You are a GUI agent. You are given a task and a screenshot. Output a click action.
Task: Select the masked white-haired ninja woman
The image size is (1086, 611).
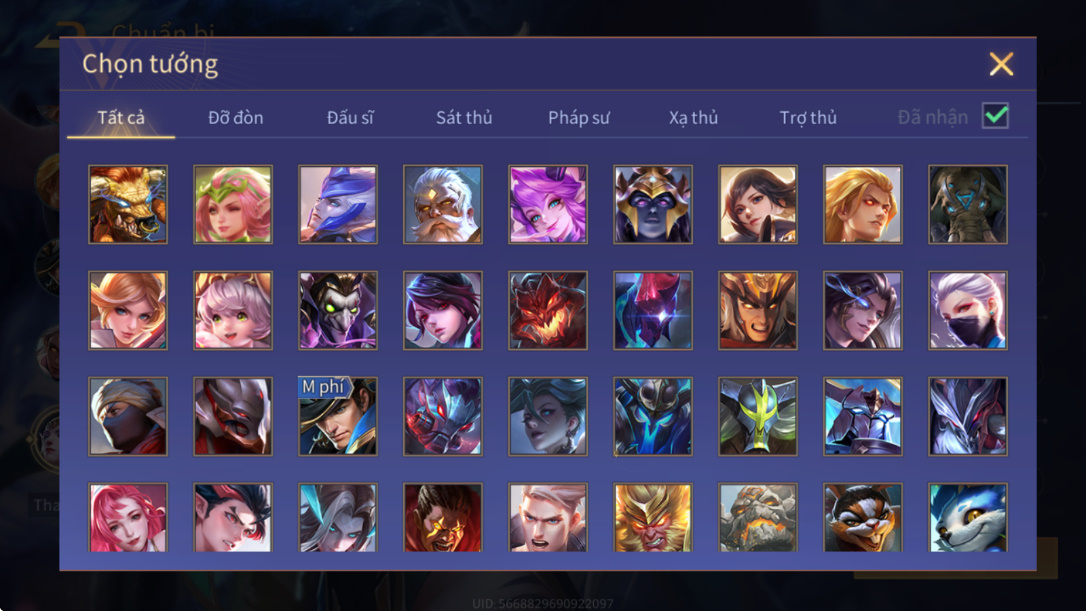pyautogui.click(x=968, y=310)
